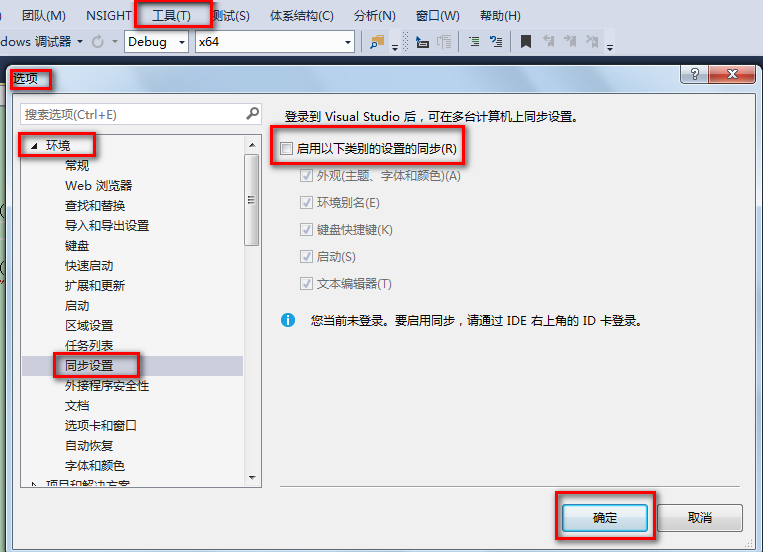The width and height of the screenshot is (763, 552).
Task: Enable the sync settings for categories checkbox
Action: click(287, 148)
